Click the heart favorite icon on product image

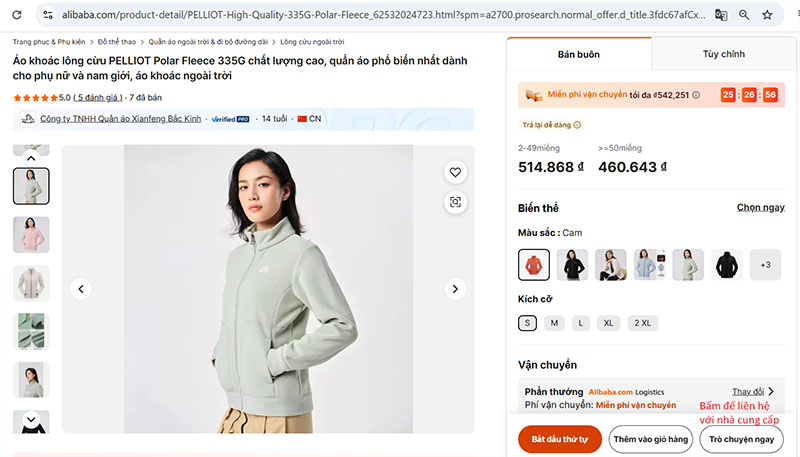coord(455,172)
